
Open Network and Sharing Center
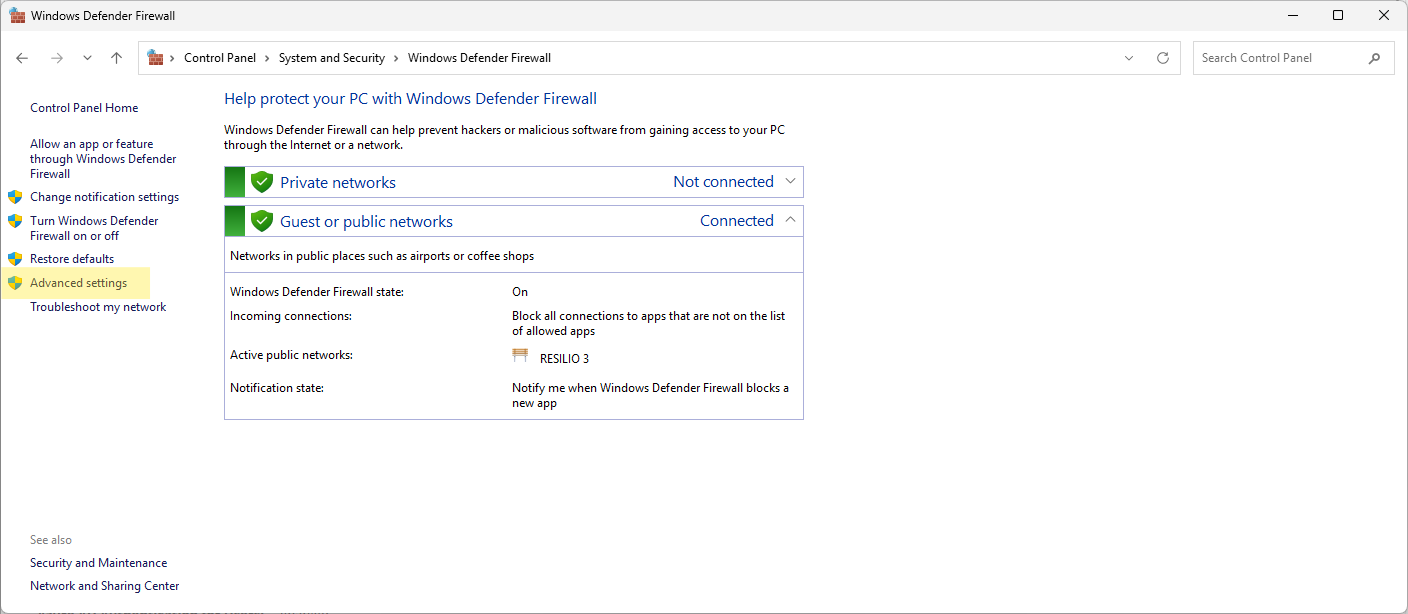104,585
